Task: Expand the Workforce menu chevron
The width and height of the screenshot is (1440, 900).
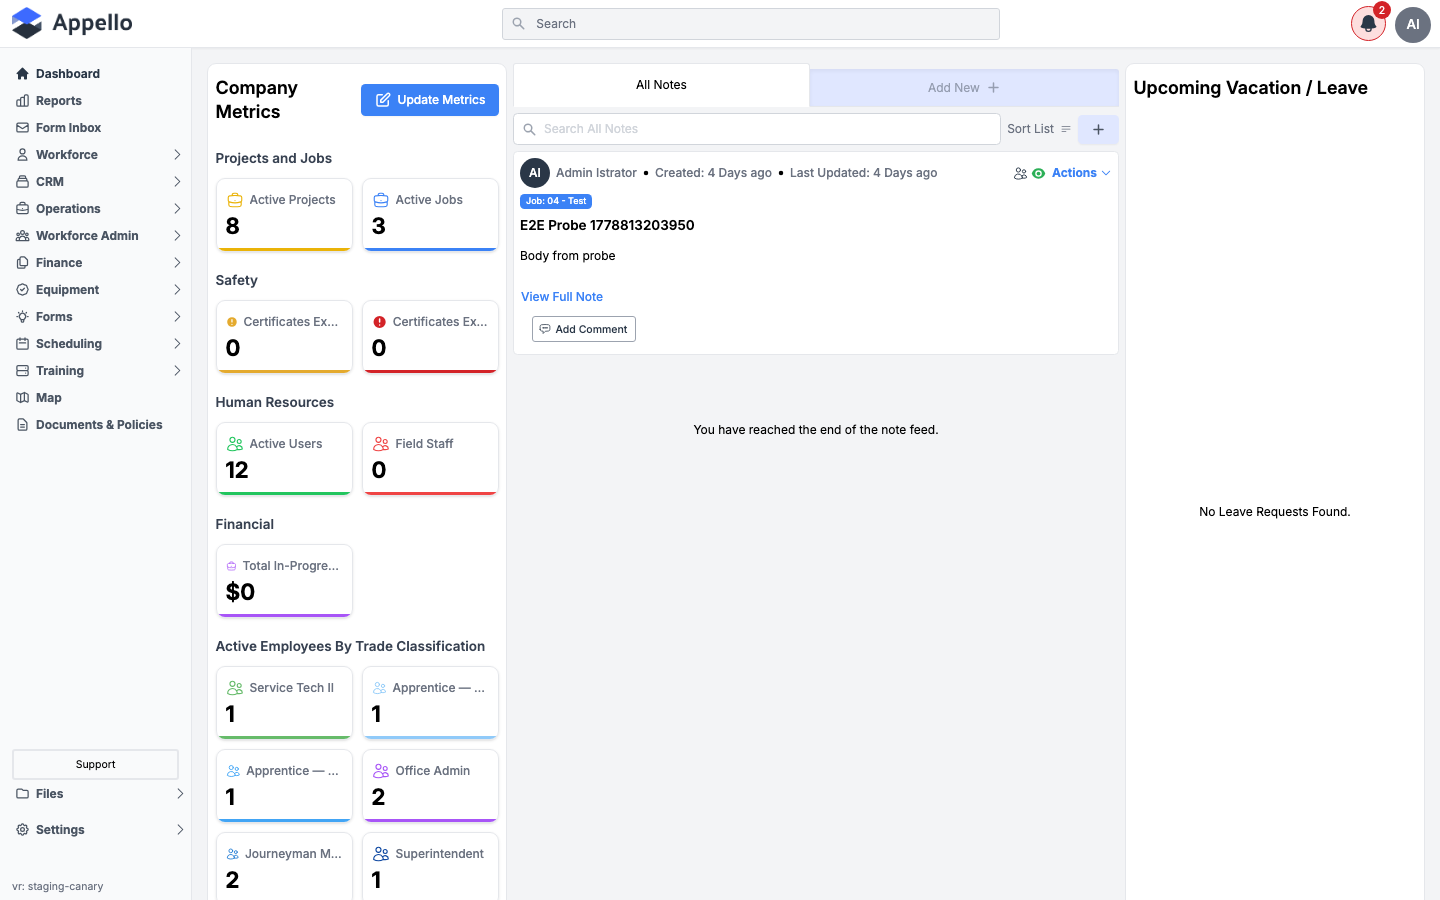Action: pyautogui.click(x=177, y=155)
